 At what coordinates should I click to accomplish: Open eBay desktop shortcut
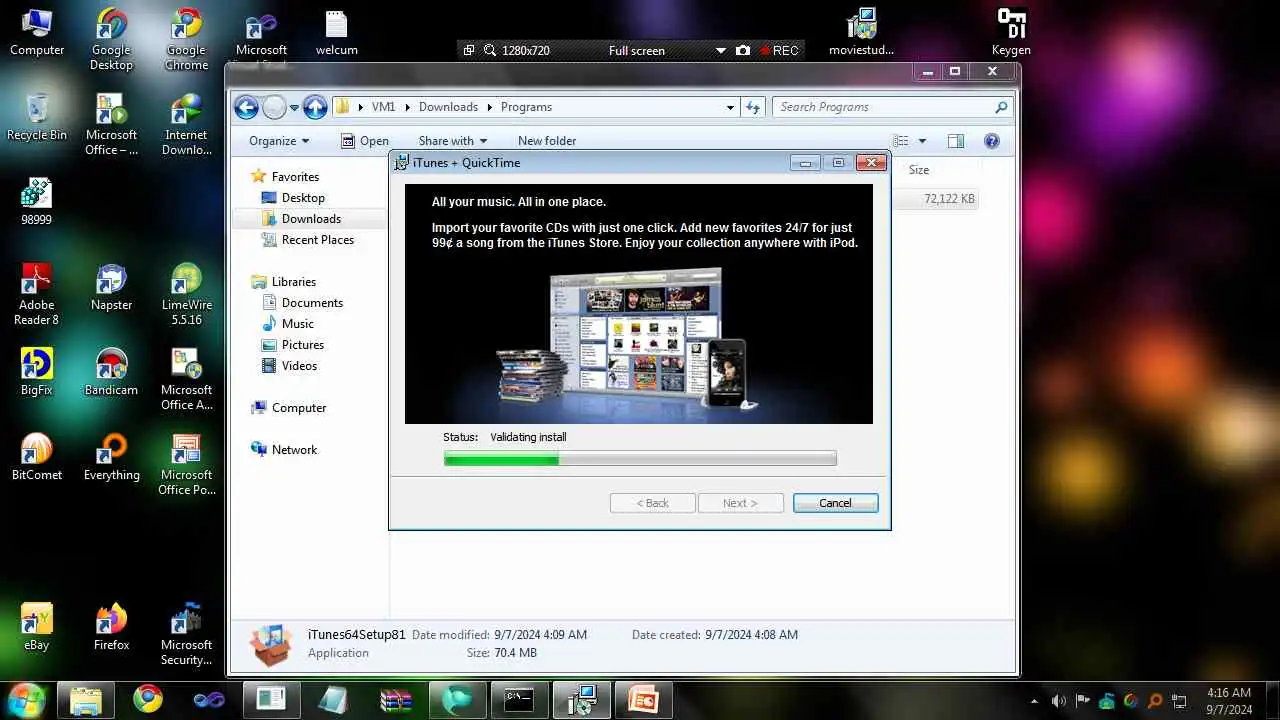(x=37, y=628)
